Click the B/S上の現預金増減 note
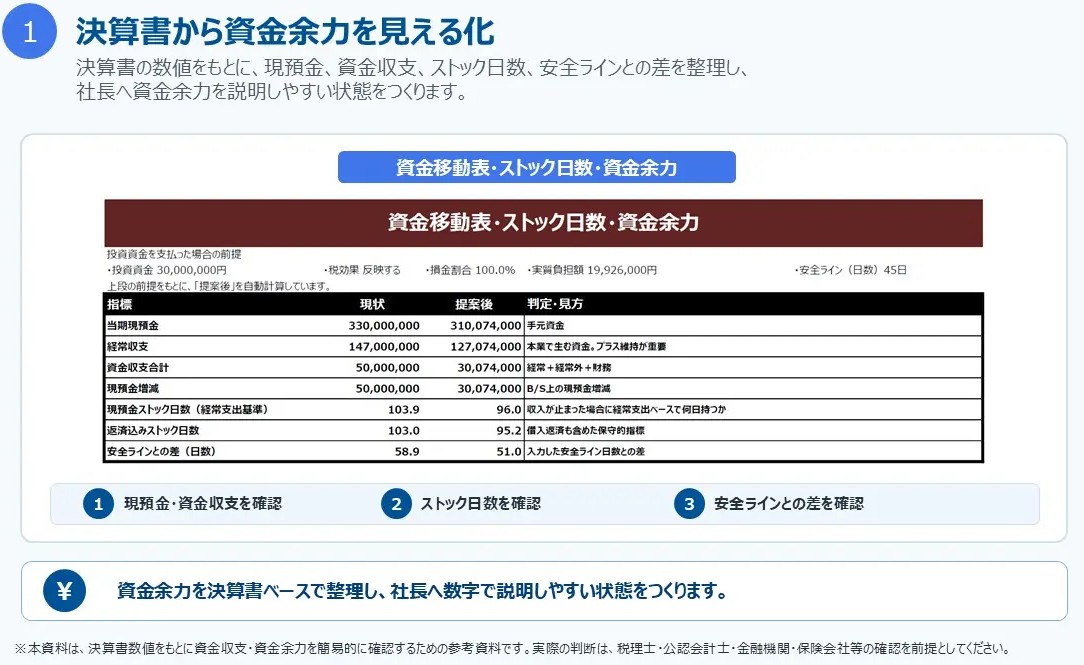The width and height of the screenshot is (1084, 665). [x=568, y=388]
